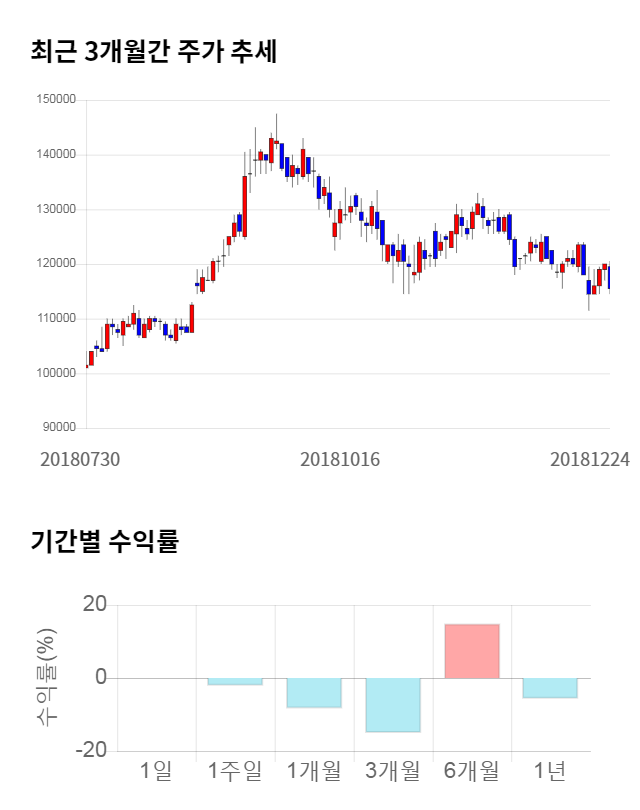The height and width of the screenshot is (810, 640).
Task: Click the 20181224 date label
Action: (590, 459)
